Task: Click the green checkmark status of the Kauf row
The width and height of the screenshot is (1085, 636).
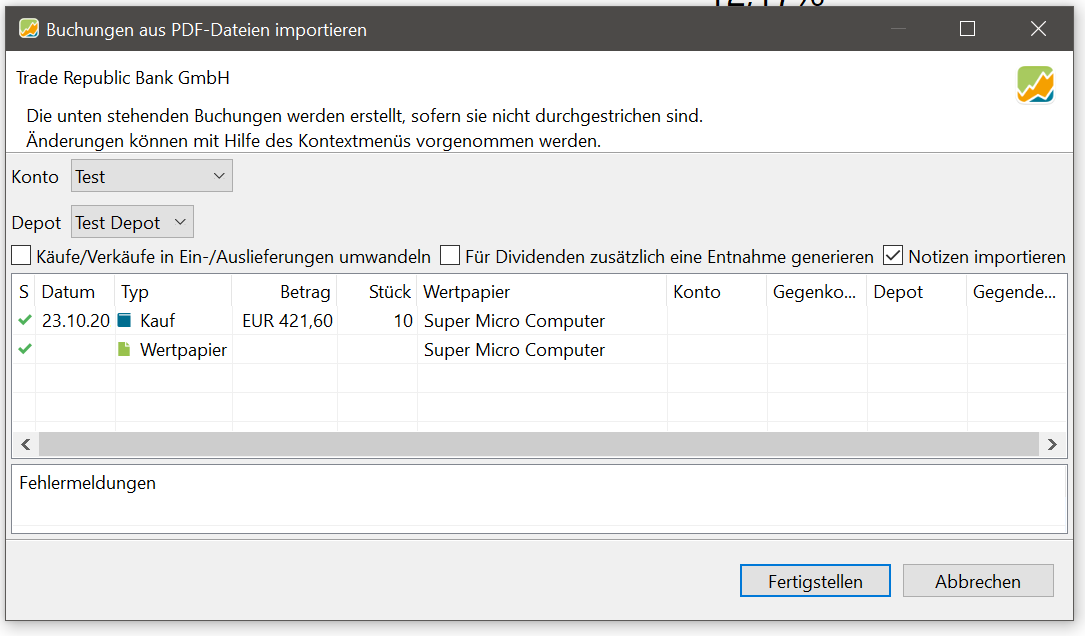Action: coord(25,320)
